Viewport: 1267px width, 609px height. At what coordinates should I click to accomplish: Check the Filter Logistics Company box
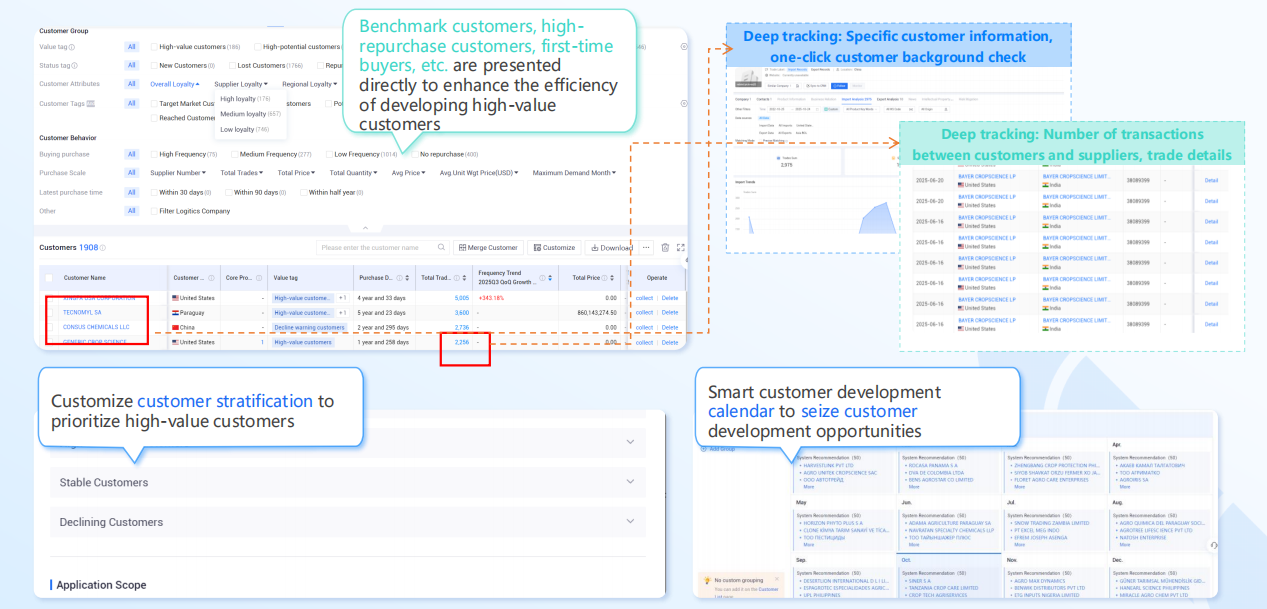pos(154,211)
